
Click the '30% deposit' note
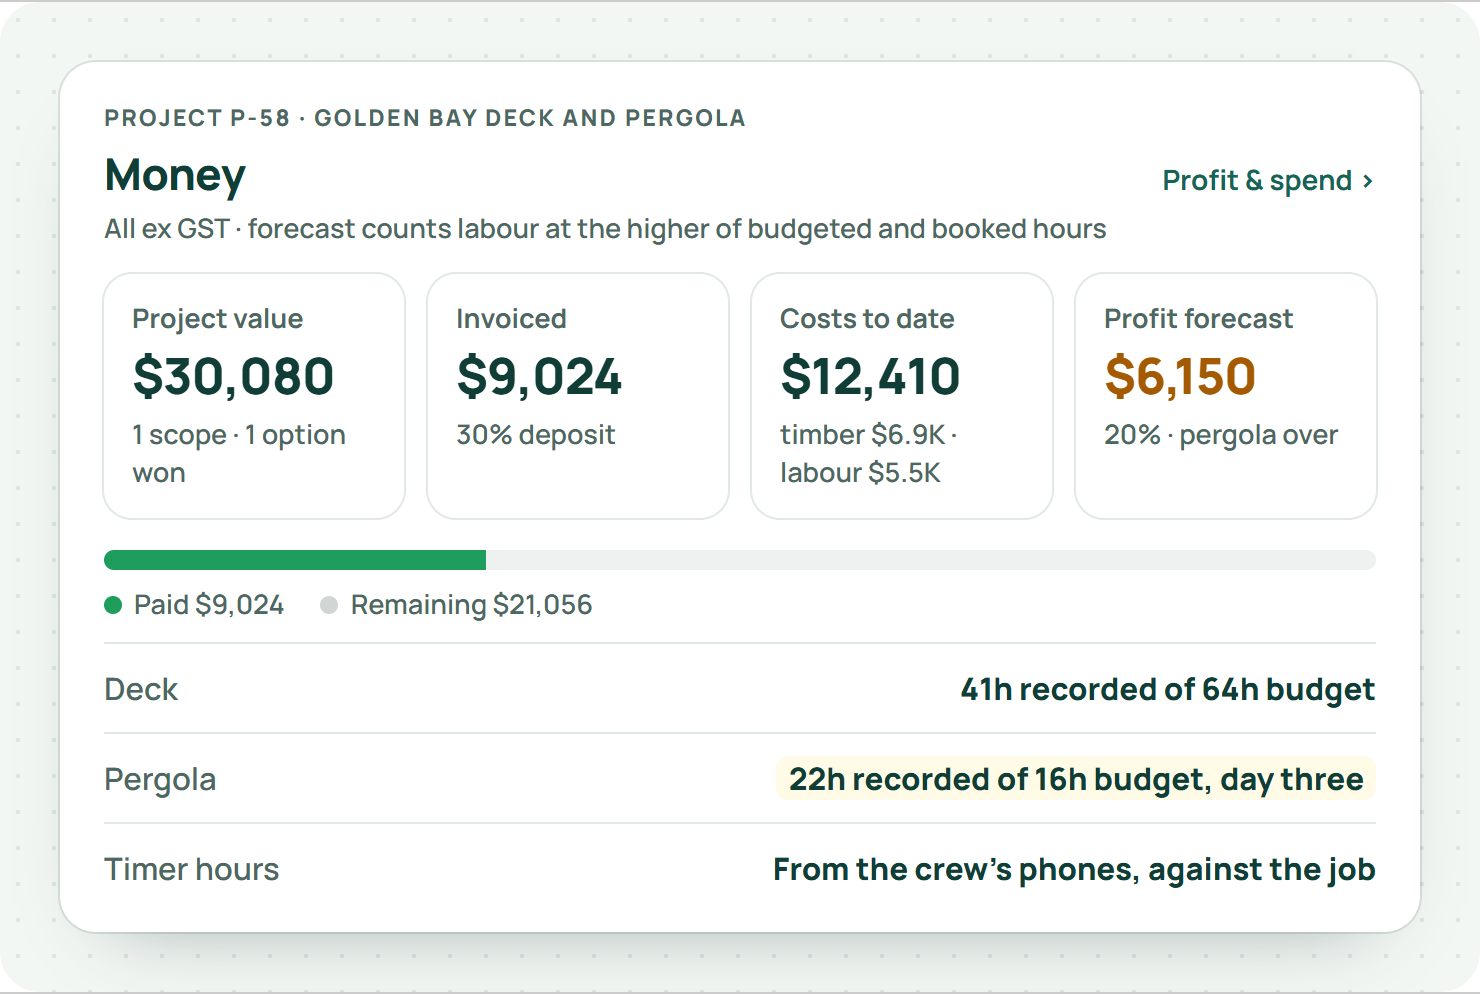tap(536, 435)
